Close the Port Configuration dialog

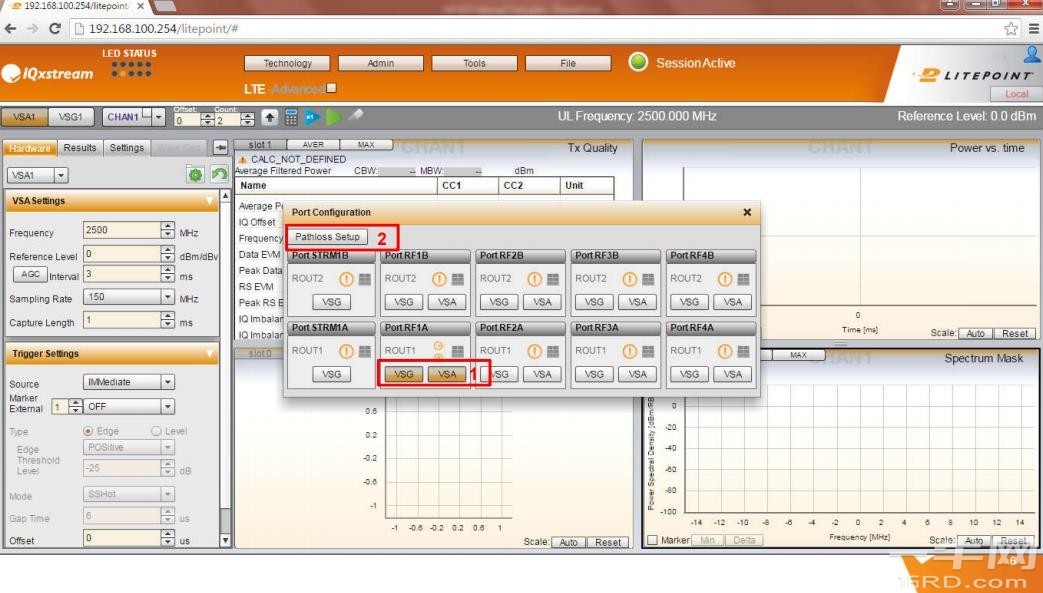pyautogui.click(x=747, y=213)
